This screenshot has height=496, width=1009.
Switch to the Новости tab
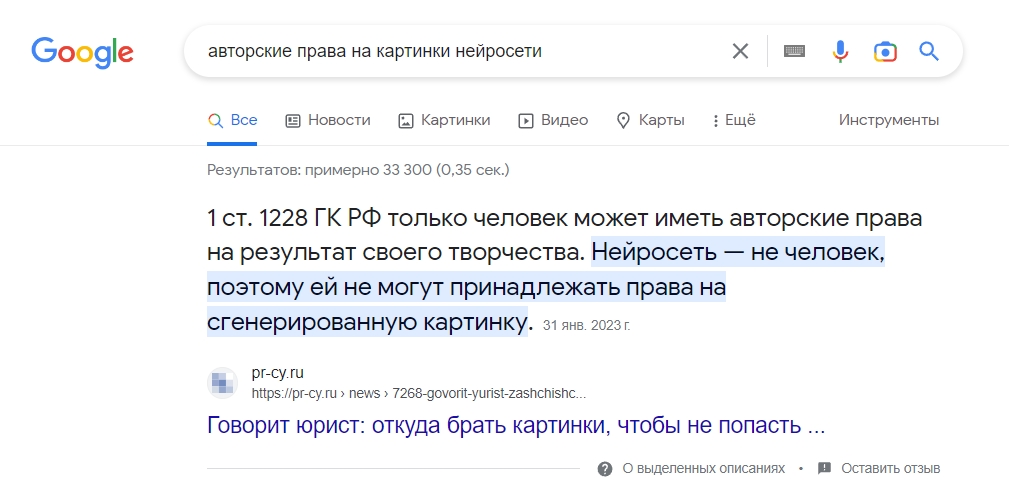(328, 120)
